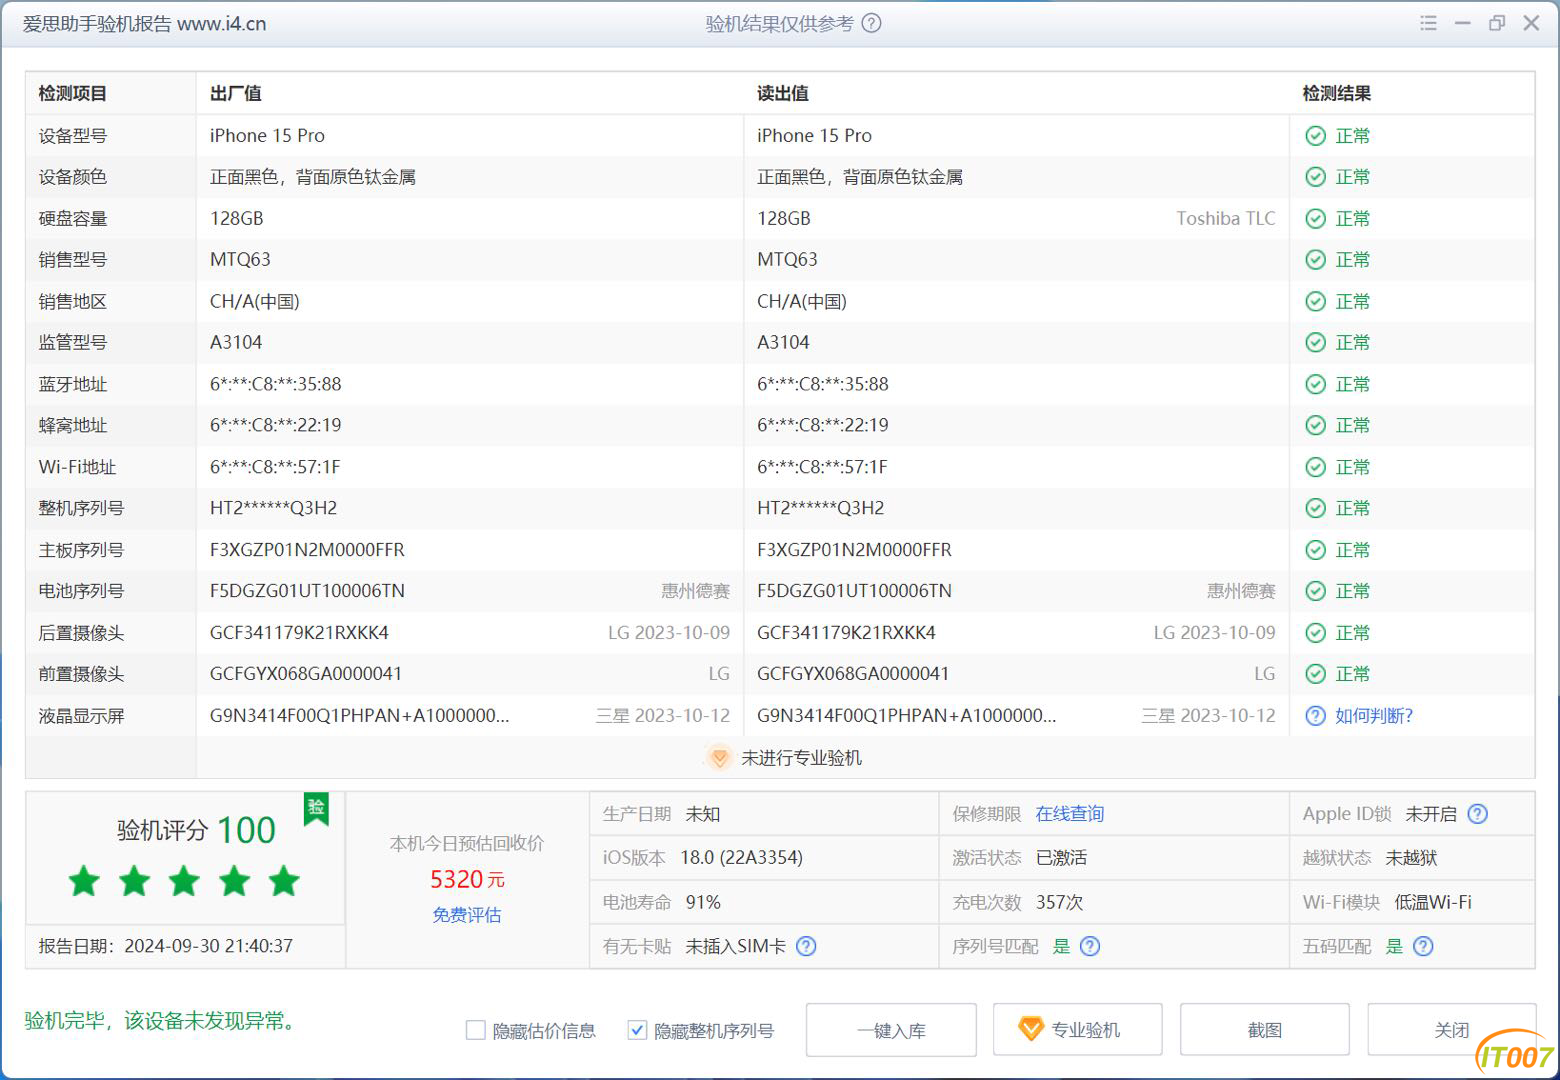Click the help icon beside 验机结果仅供参考
Viewport: 1560px width, 1080px height.
pos(871,23)
